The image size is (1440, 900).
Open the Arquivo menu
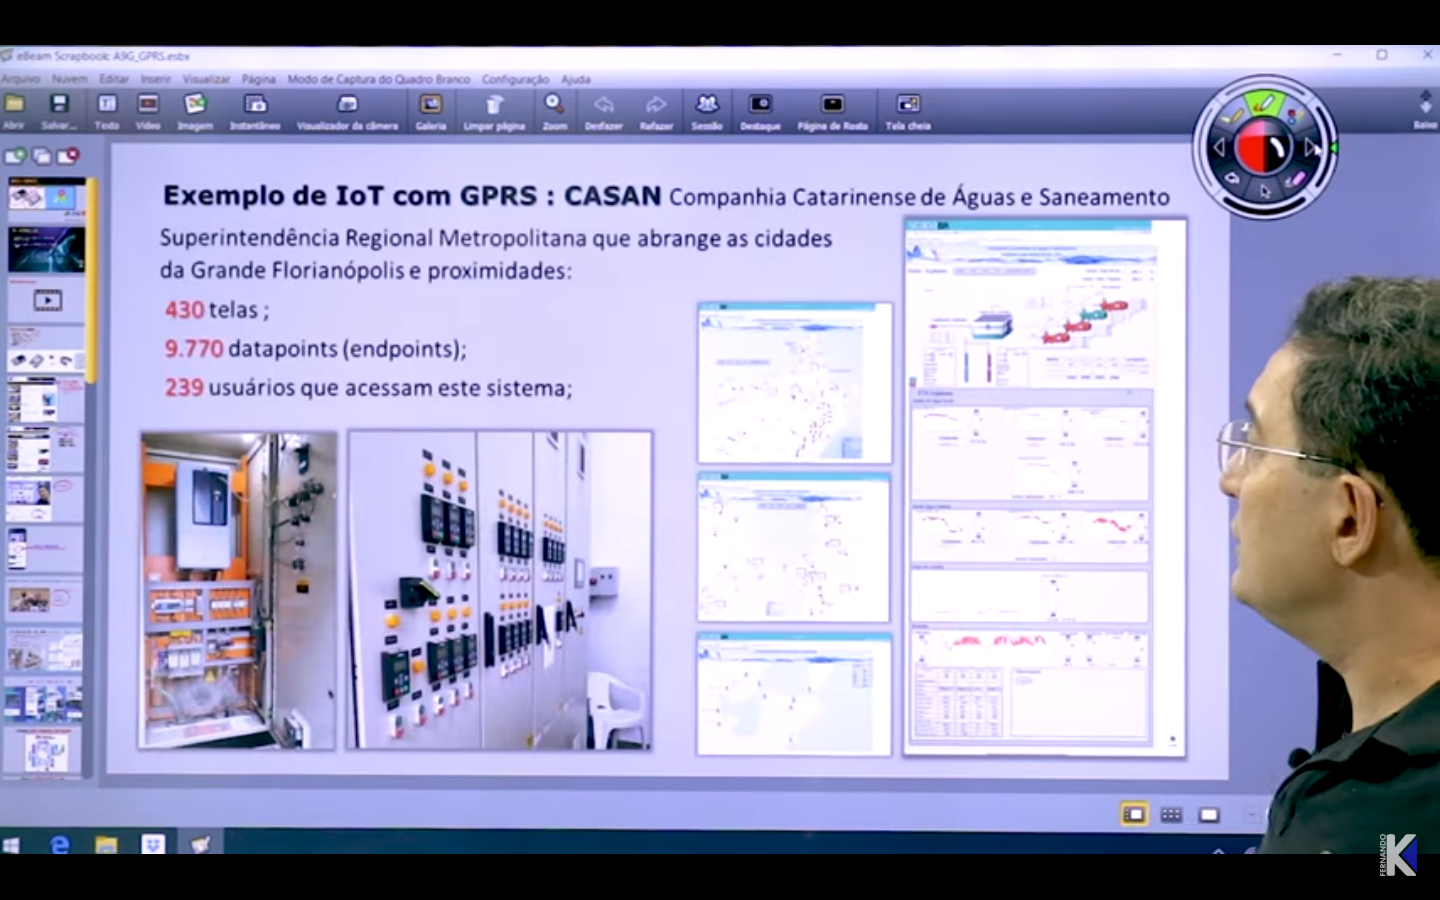click(x=20, y=79)
